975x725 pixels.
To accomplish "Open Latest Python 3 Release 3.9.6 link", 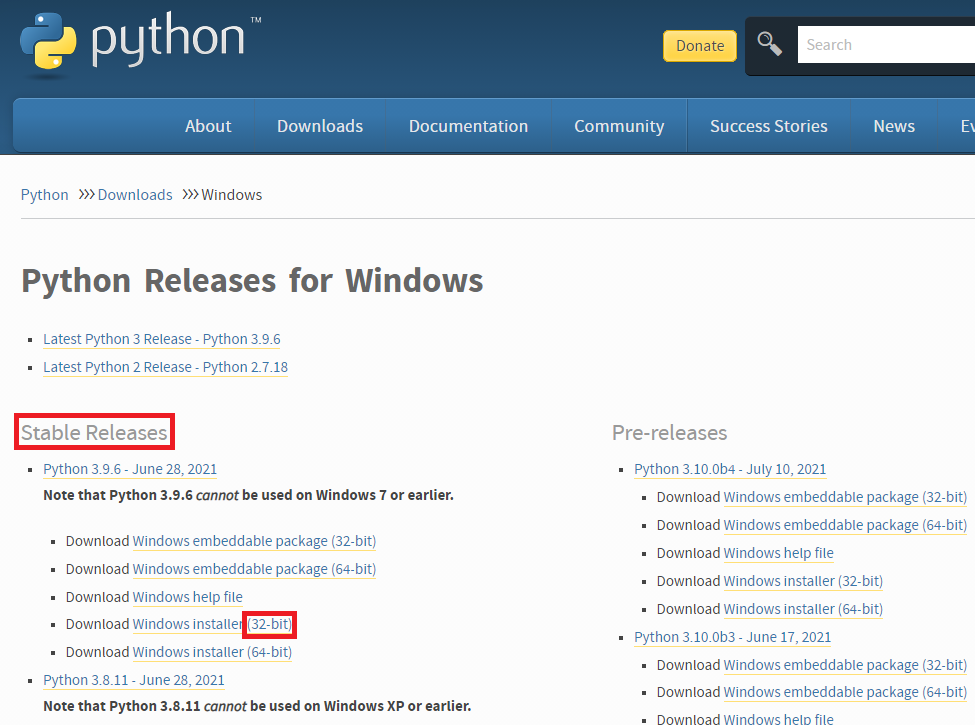I will pyautogui.click(x=162, y=339).
